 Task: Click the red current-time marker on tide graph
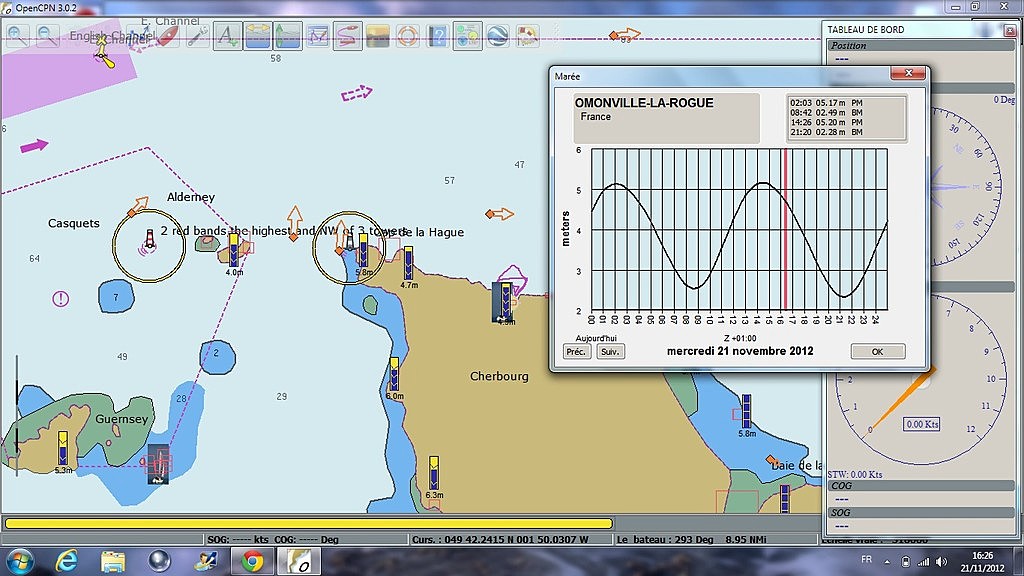click(786, 229)
